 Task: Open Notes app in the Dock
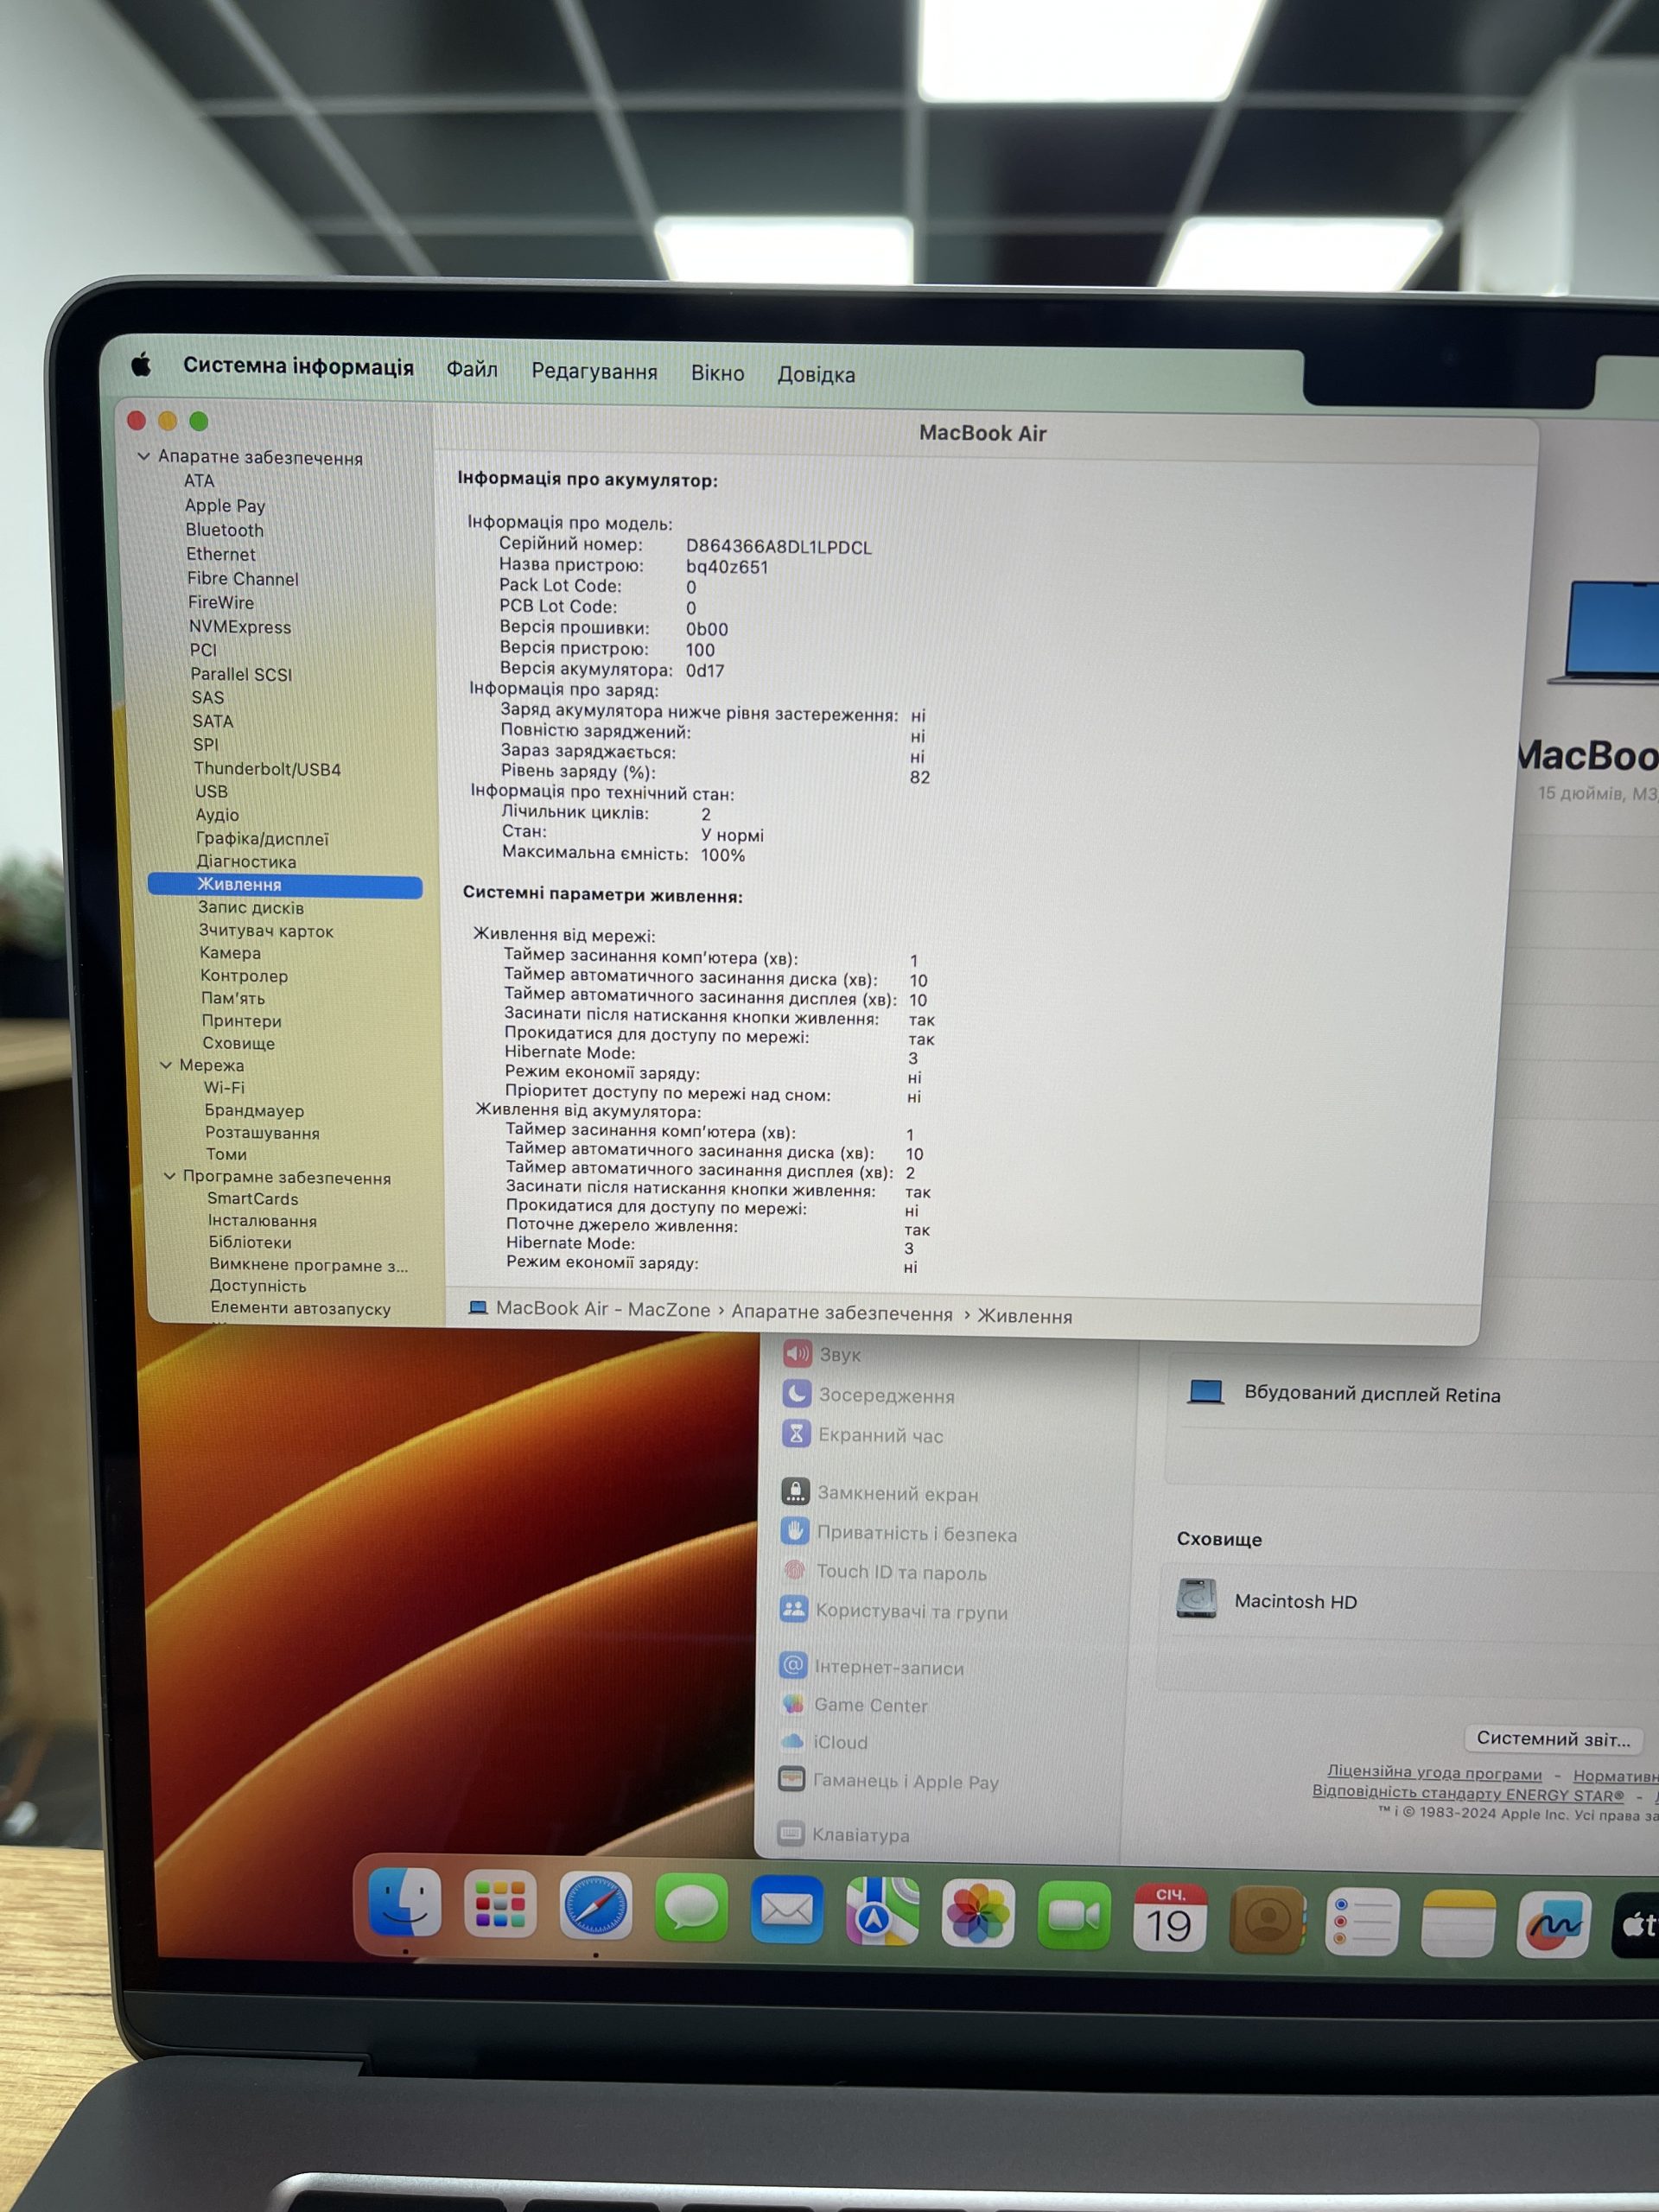tap(1458, 1923)
